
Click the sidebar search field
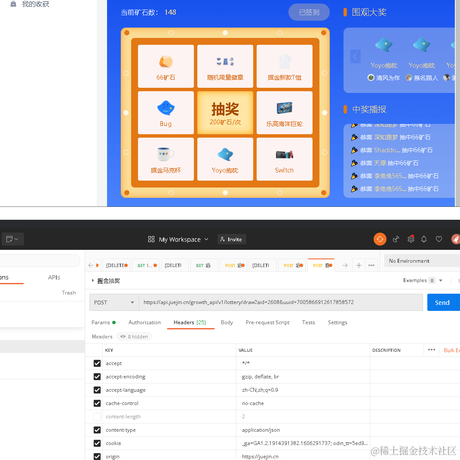[x=40, y=261]
